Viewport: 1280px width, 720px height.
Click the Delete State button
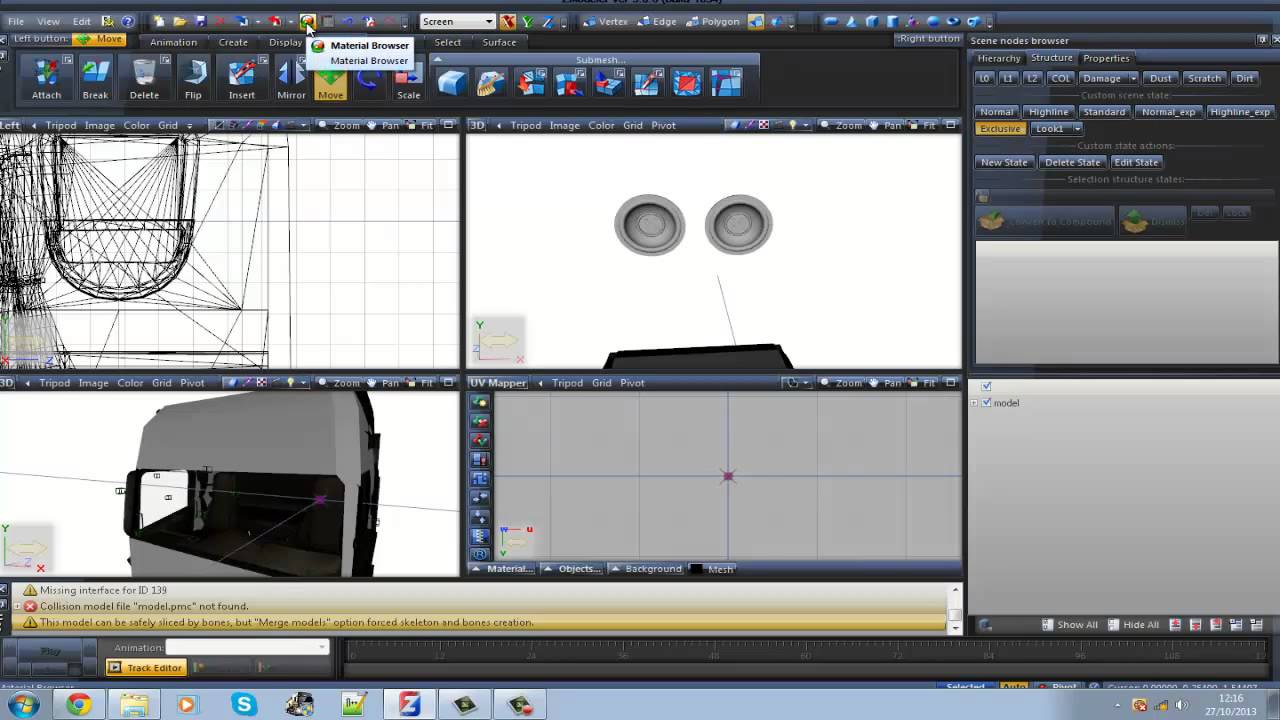(x=1072, y=162)
